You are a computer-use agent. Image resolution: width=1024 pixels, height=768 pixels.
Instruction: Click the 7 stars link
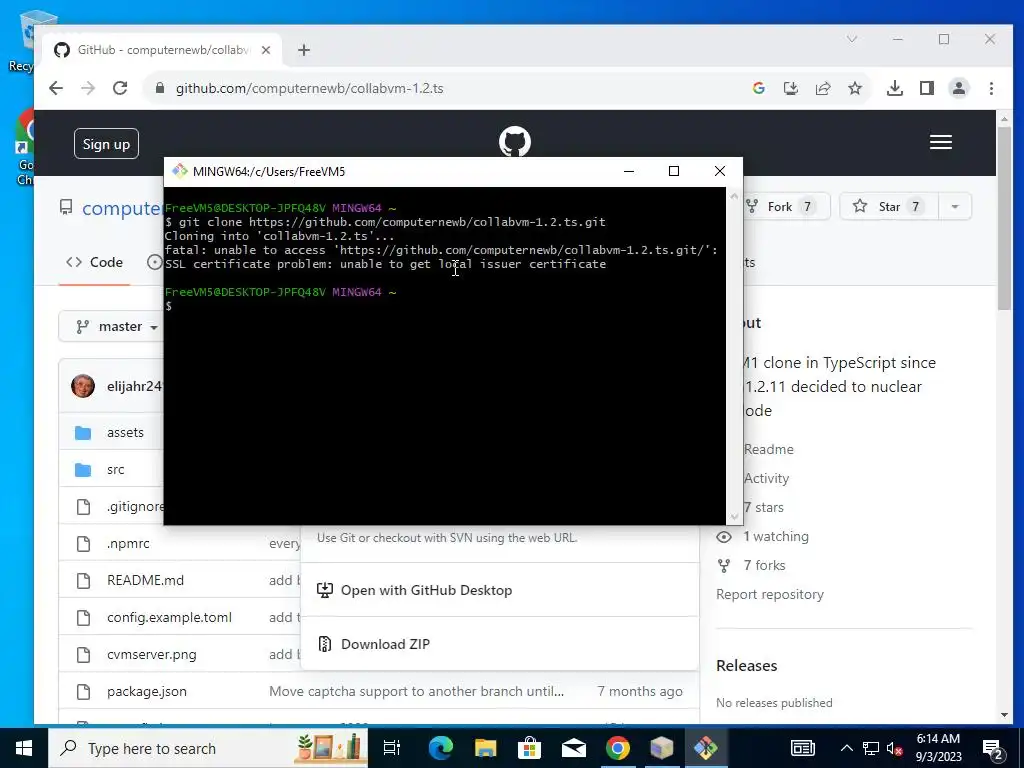(x=763, y=507)
